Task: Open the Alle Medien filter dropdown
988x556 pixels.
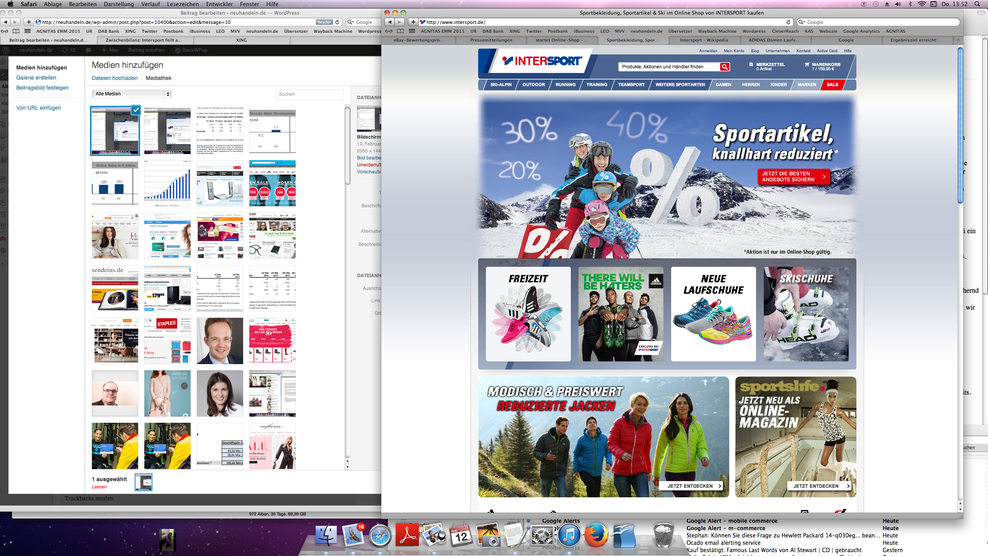Action: click(x=132, y=94)
